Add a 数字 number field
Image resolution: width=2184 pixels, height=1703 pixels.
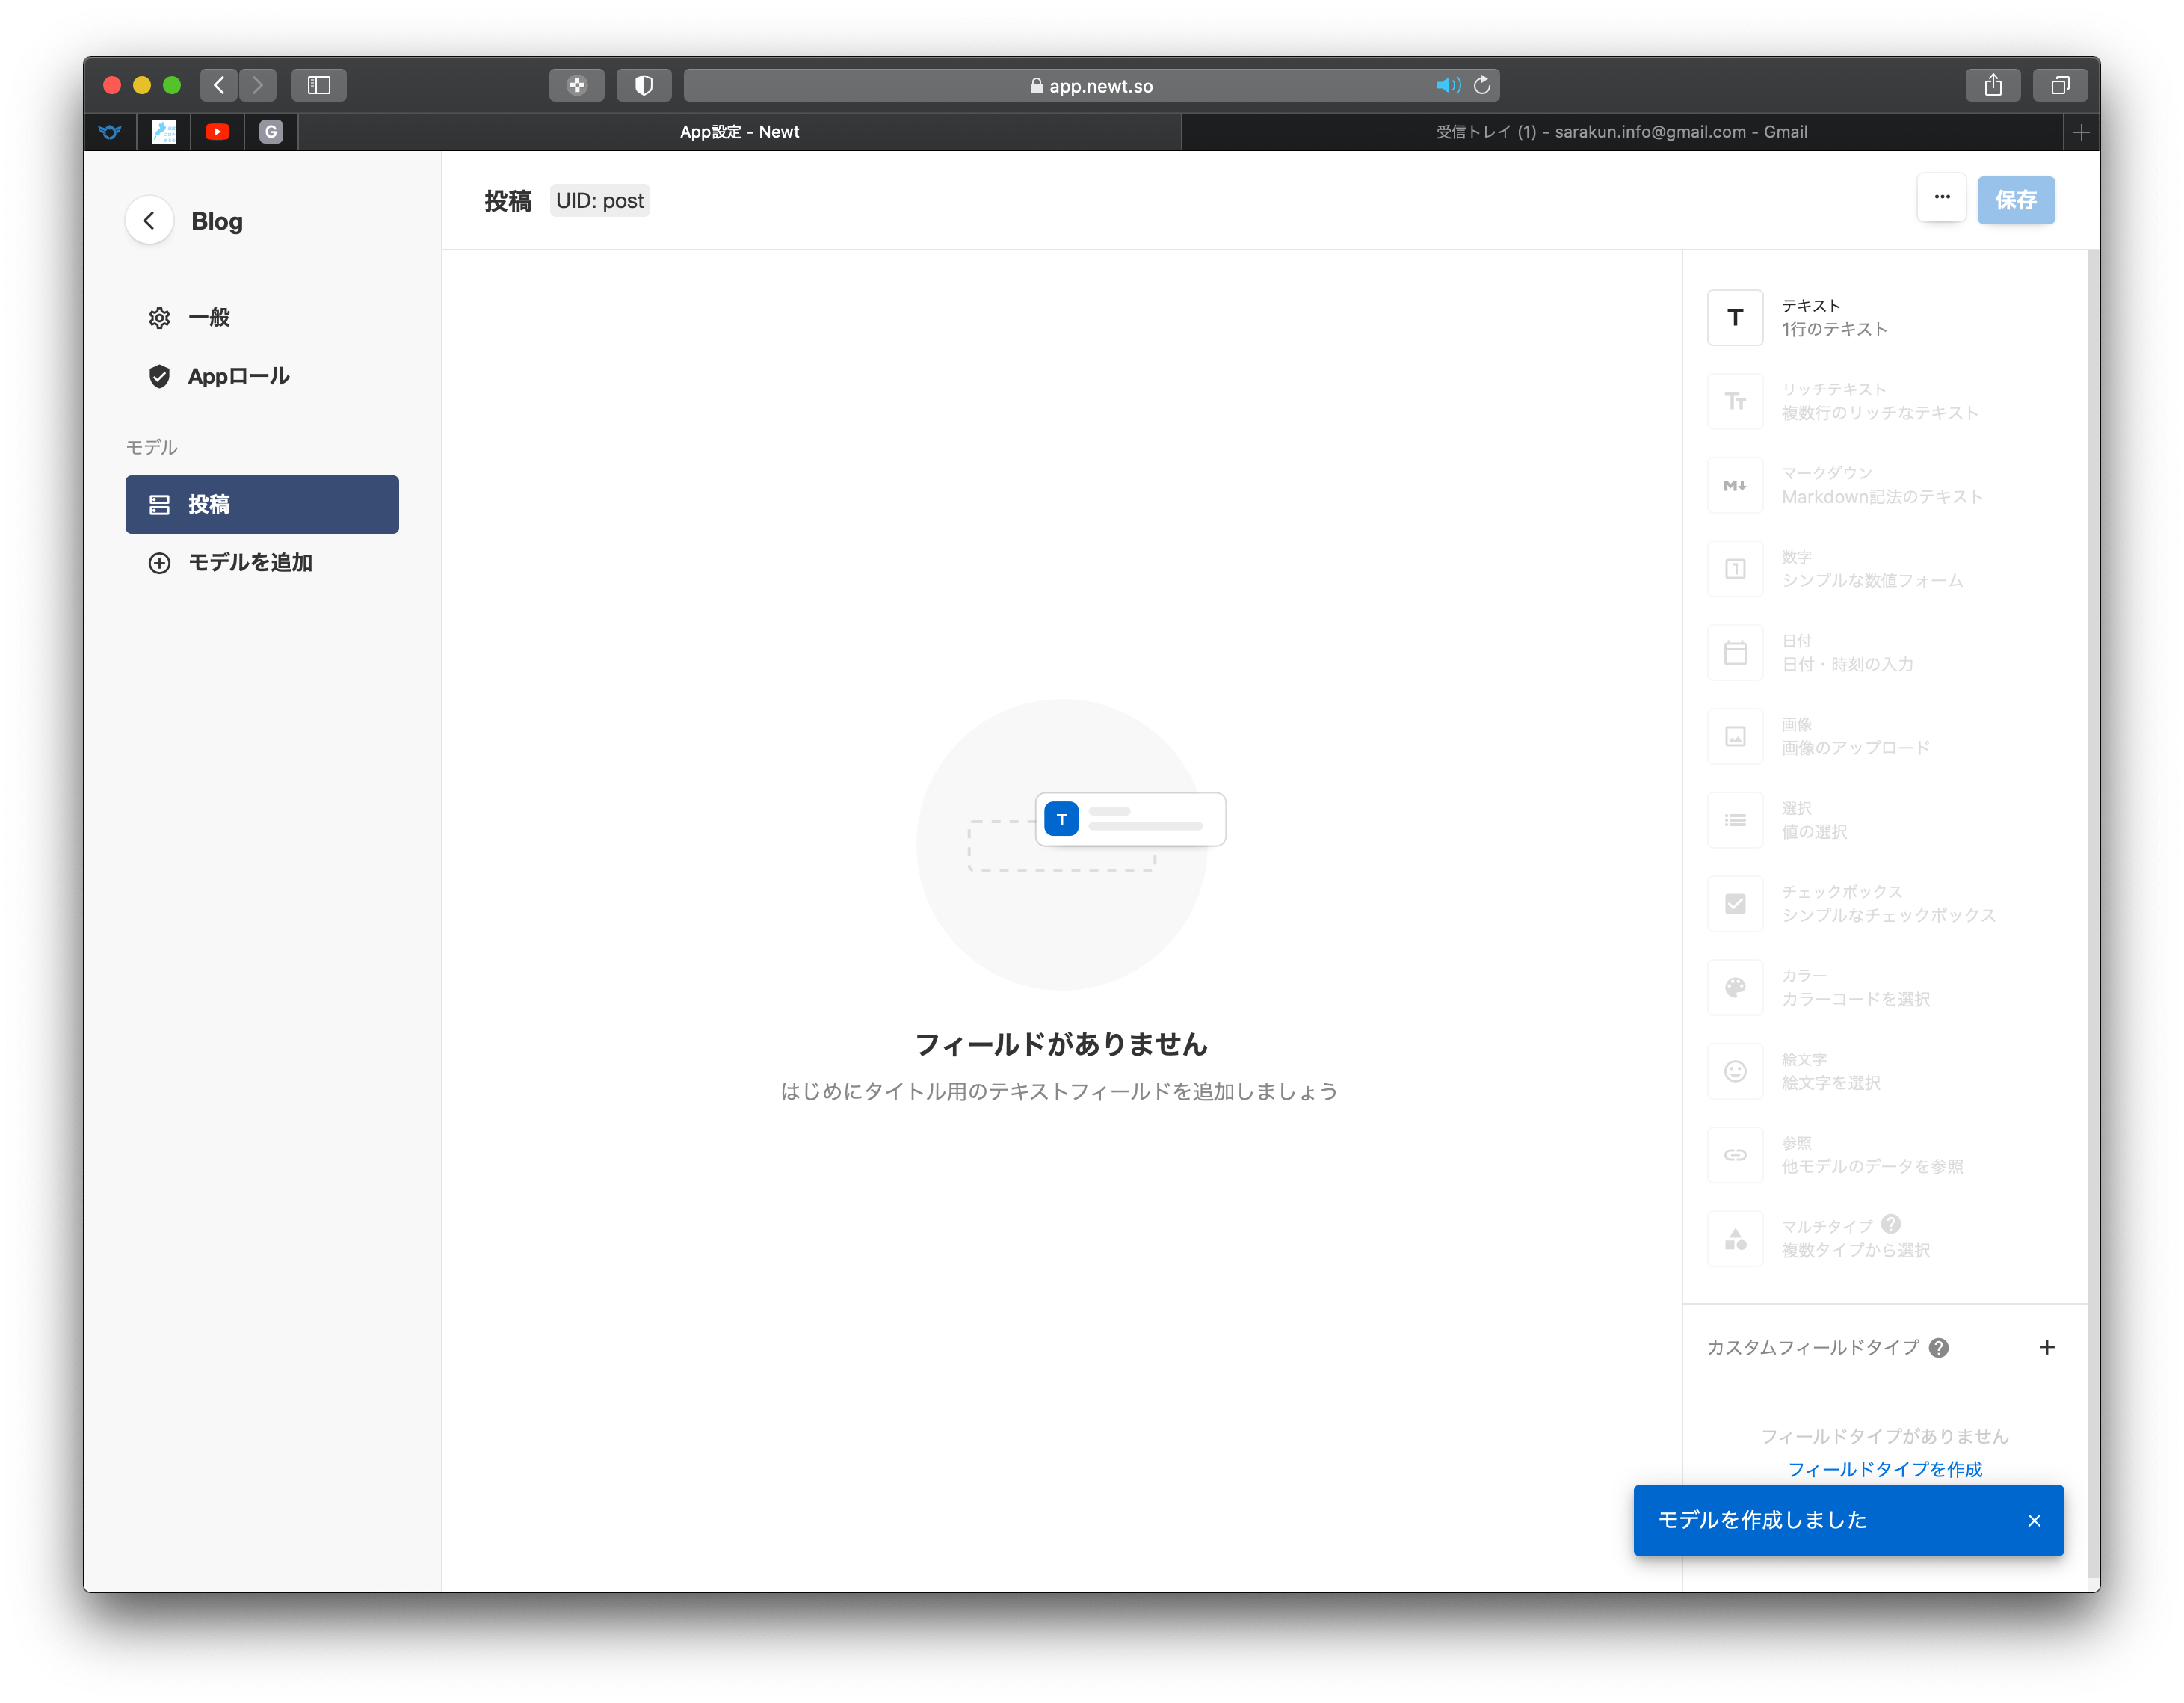(x=1885, y=569)
